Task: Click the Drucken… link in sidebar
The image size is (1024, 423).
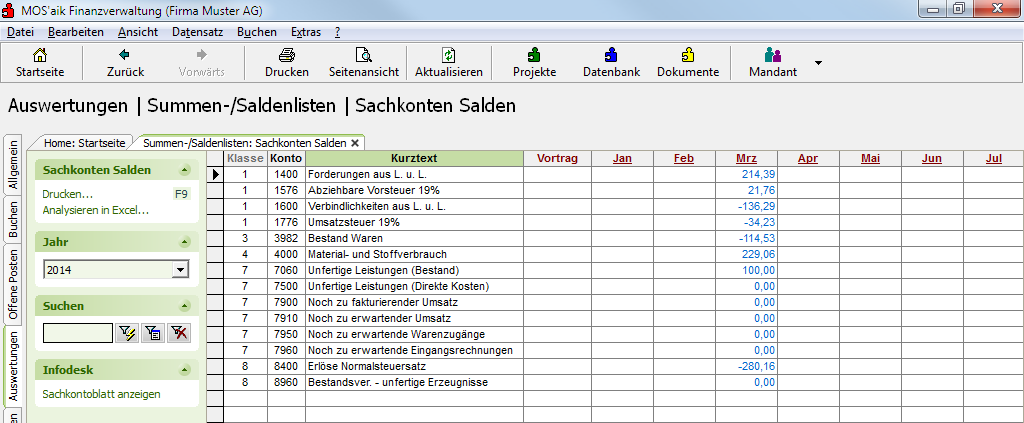Action: pos(67,195)
